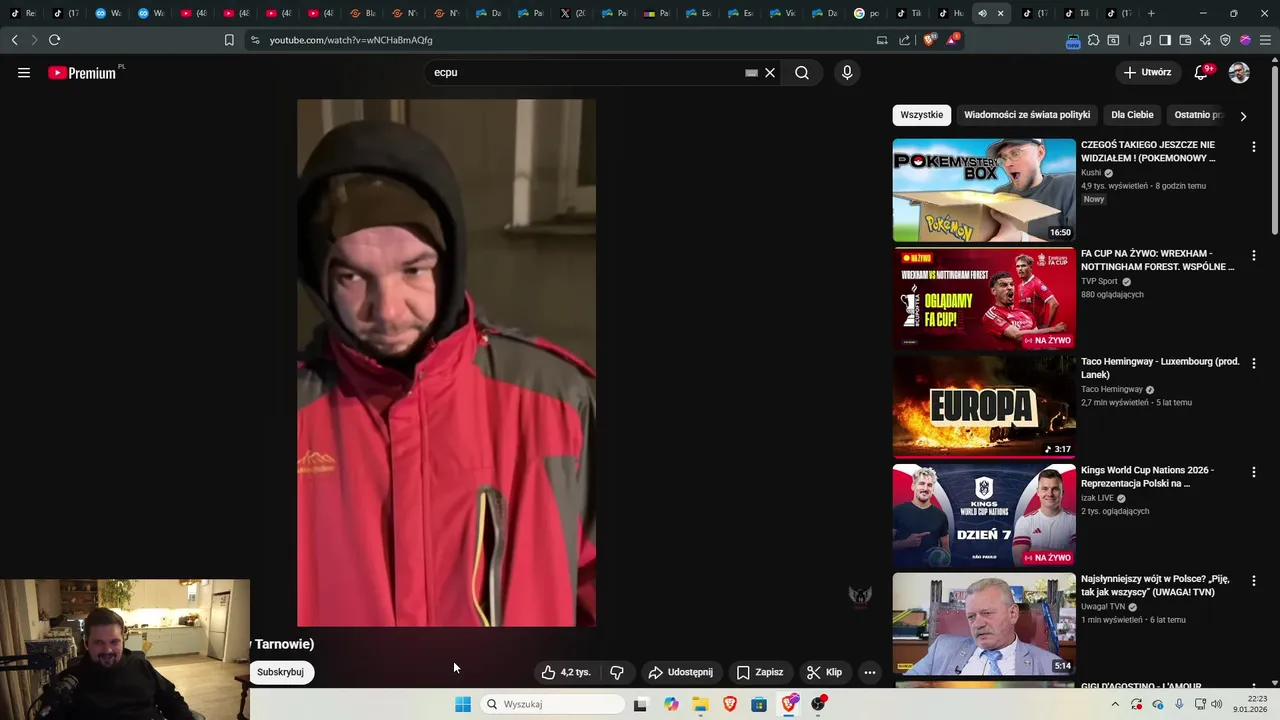This screenshot has height=720, width=1280.
Task: Open the volume control in tray
Action: click(x=1216, y=704)
